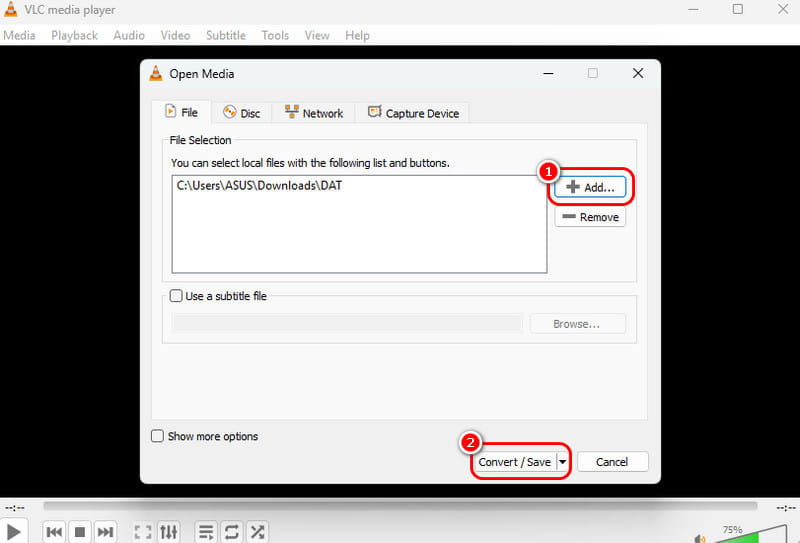This screenshot has height=543, width=800.
Task: Mute audio via speaker icon
Action: [x=699, y=538]
